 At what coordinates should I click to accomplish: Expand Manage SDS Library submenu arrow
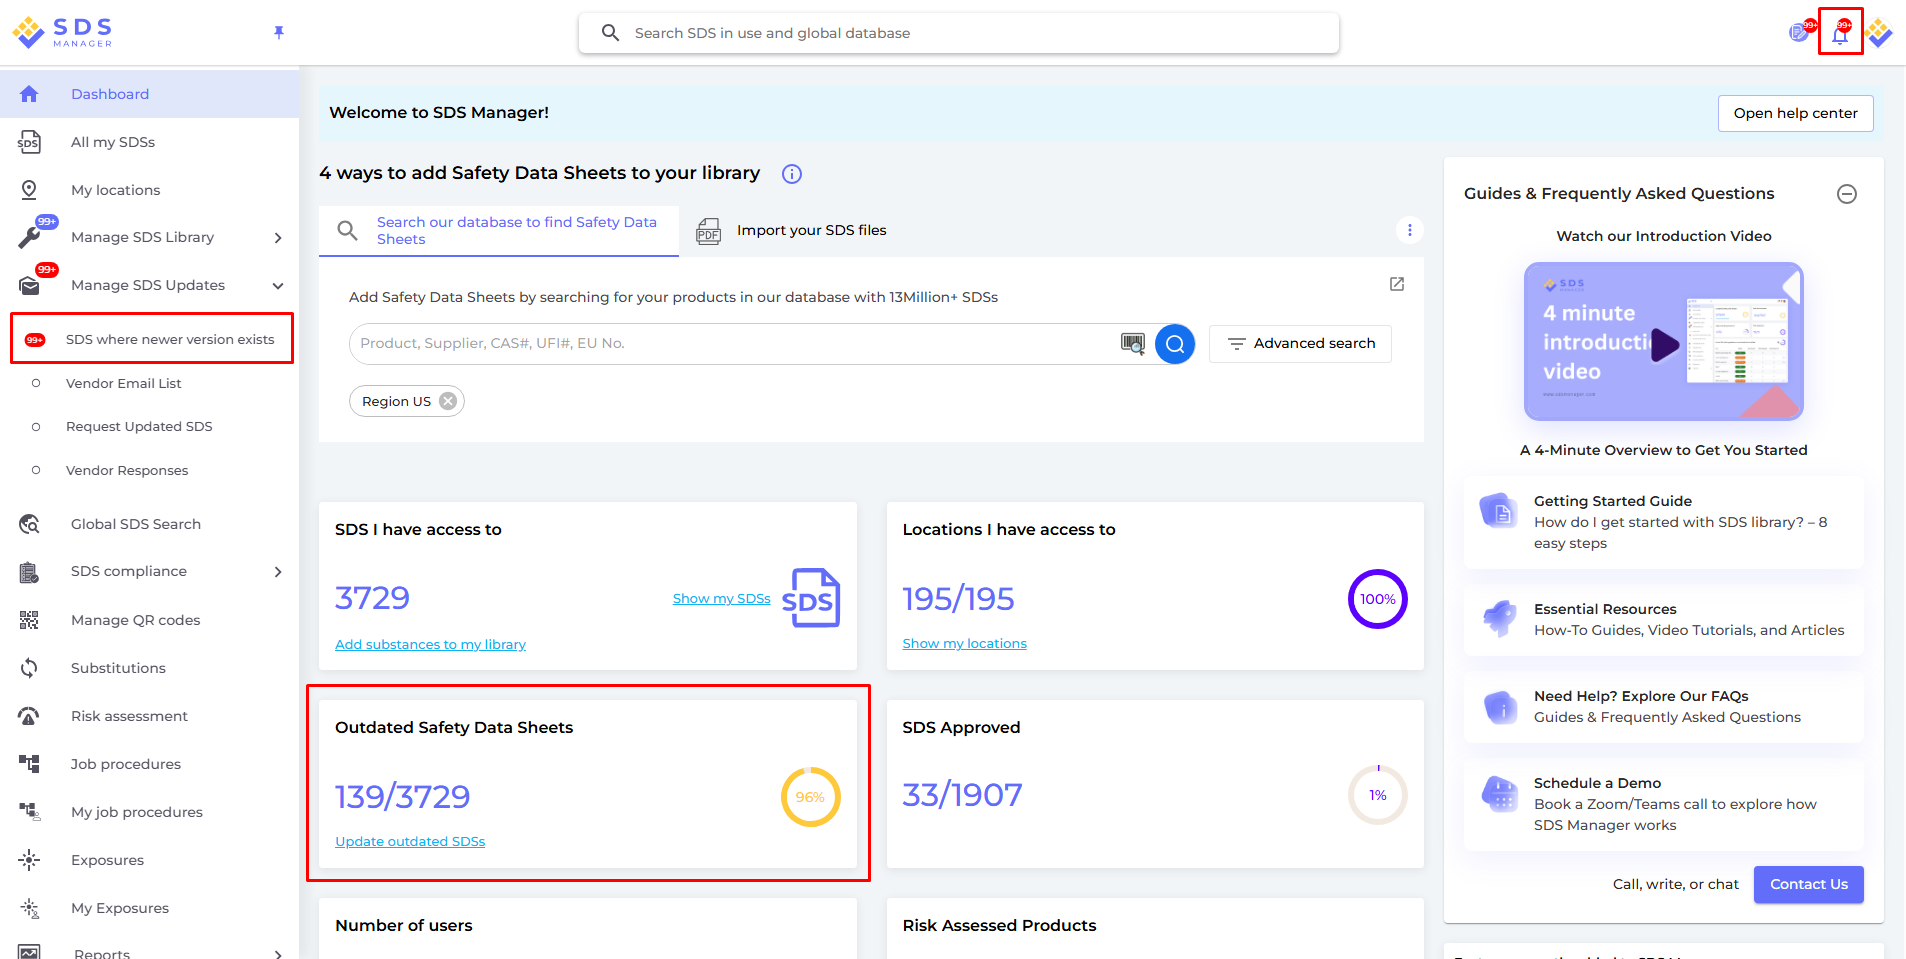point(278,238)
